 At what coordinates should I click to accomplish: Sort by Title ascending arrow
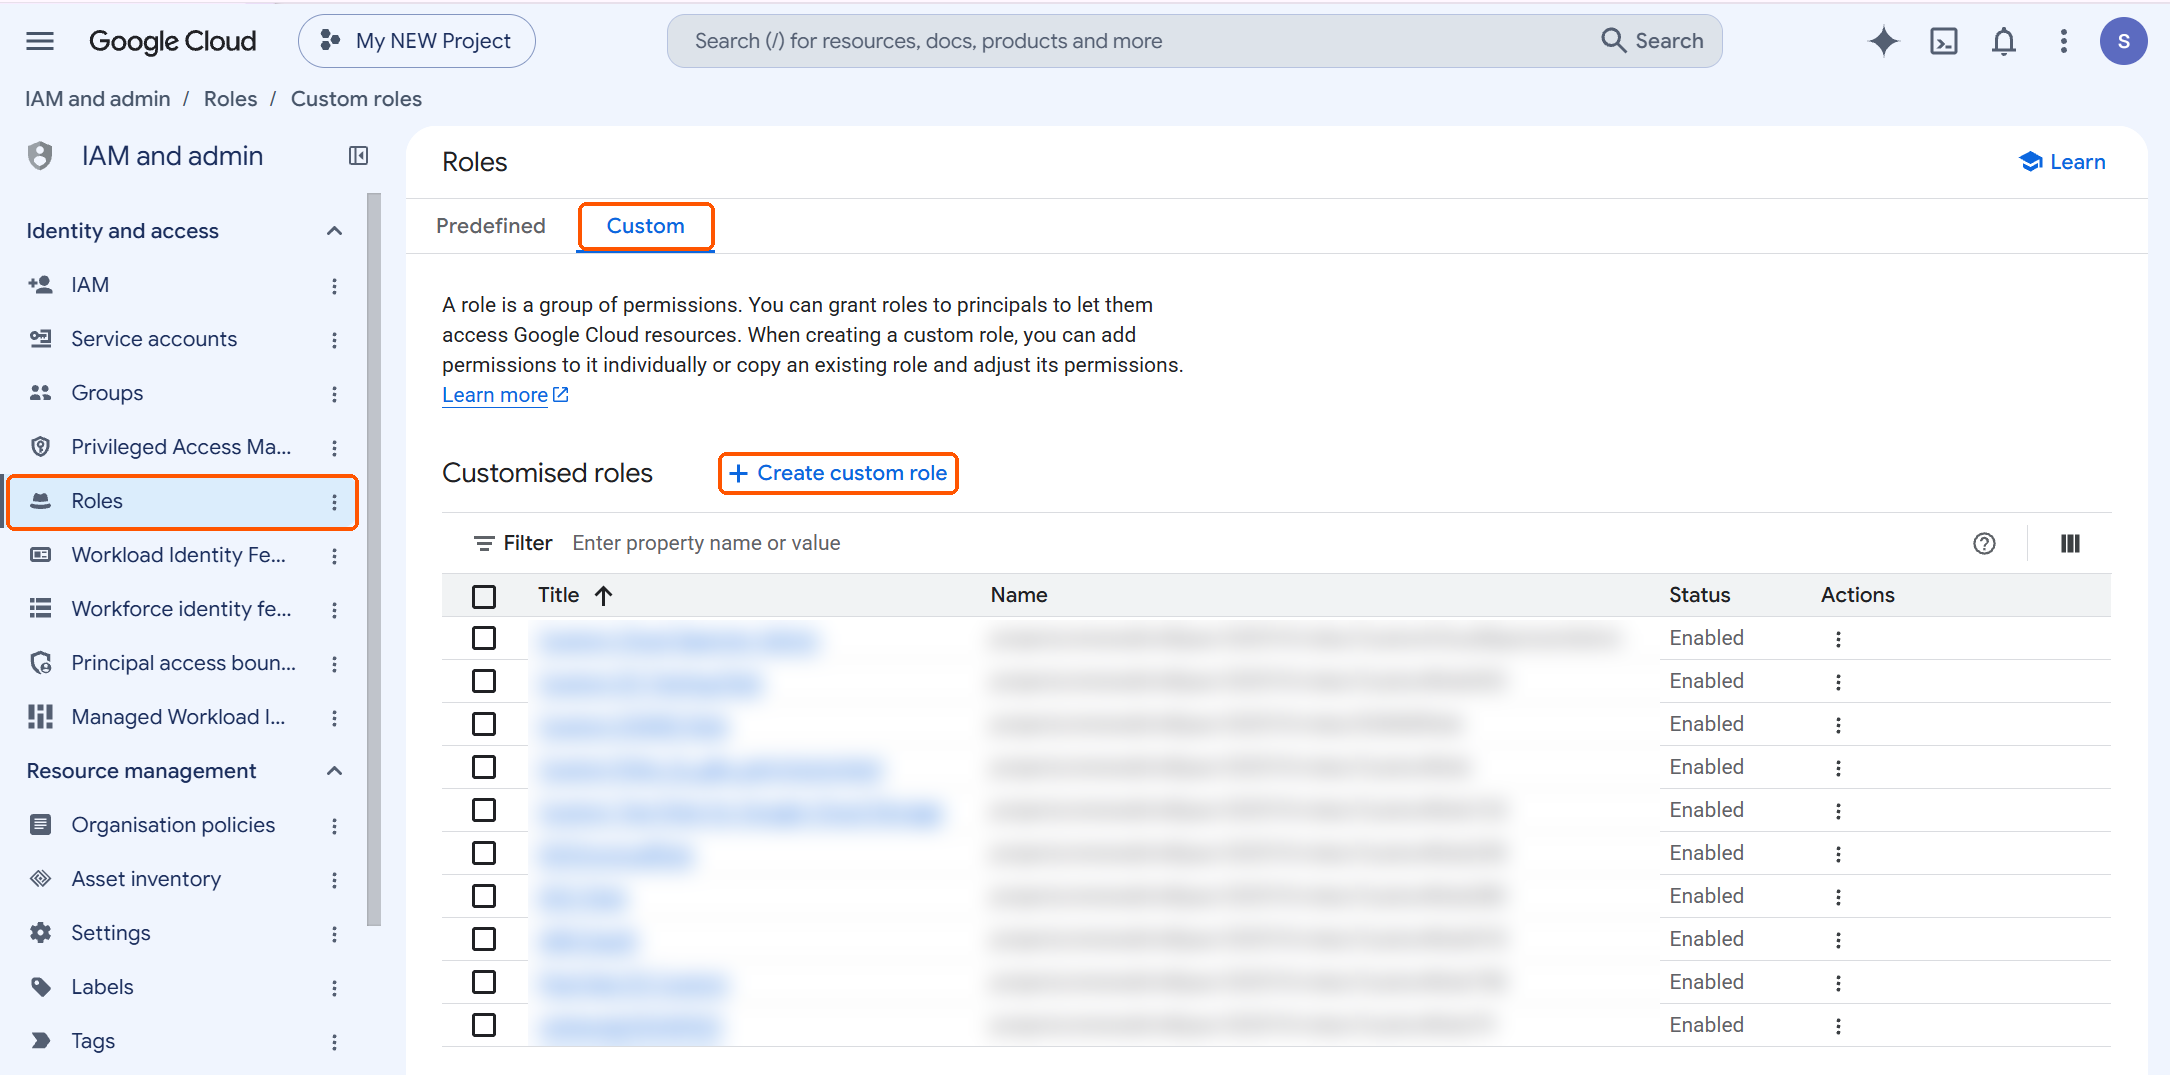pyautogui.click(x=603, y=596)
